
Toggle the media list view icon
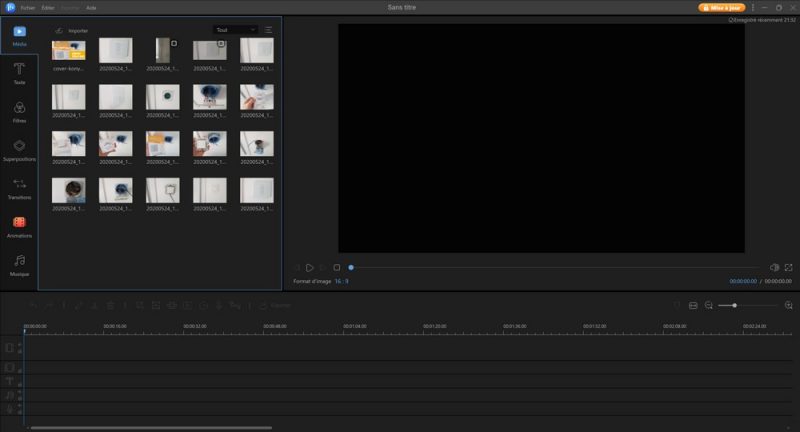point(269,30)
